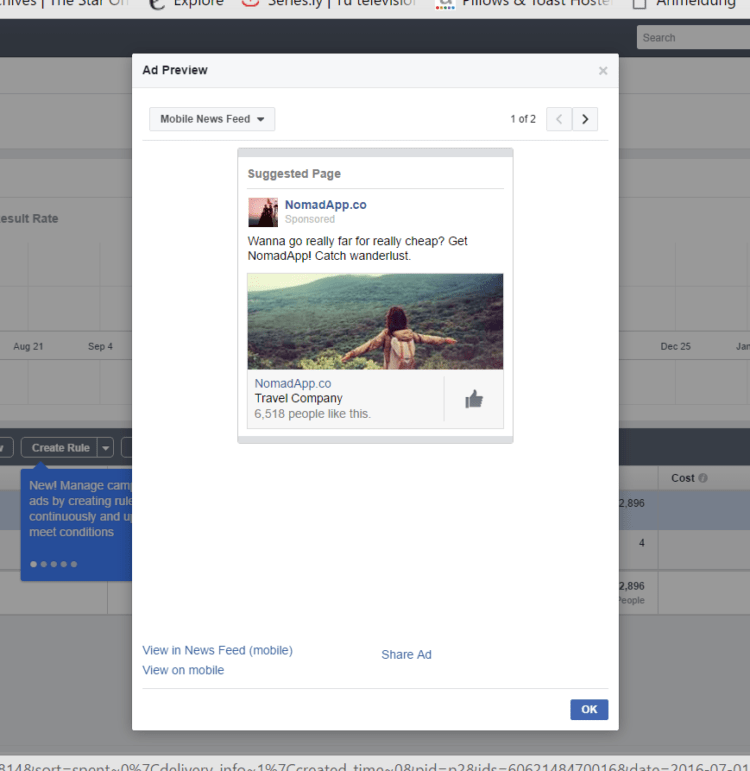Click the Cost column info icon
Screen dimensions: 750x771
(x=703, y=478)
